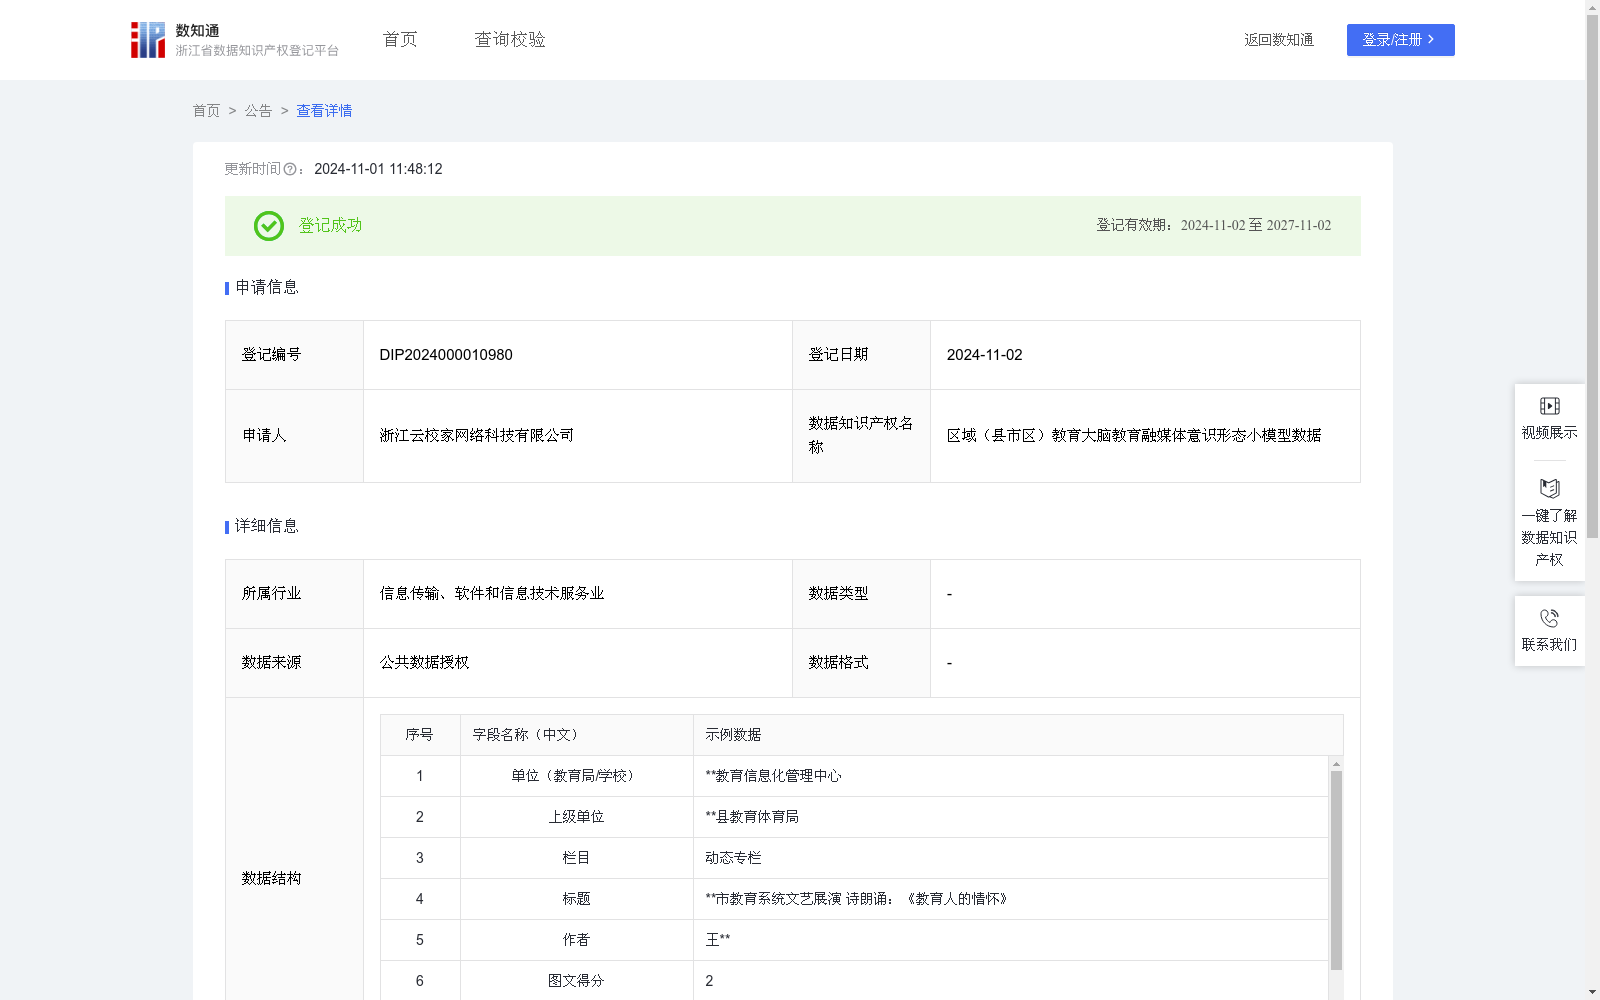Click the 登录/注册 button
The image size is (1600, 1000).
(x=1400, y=40)
